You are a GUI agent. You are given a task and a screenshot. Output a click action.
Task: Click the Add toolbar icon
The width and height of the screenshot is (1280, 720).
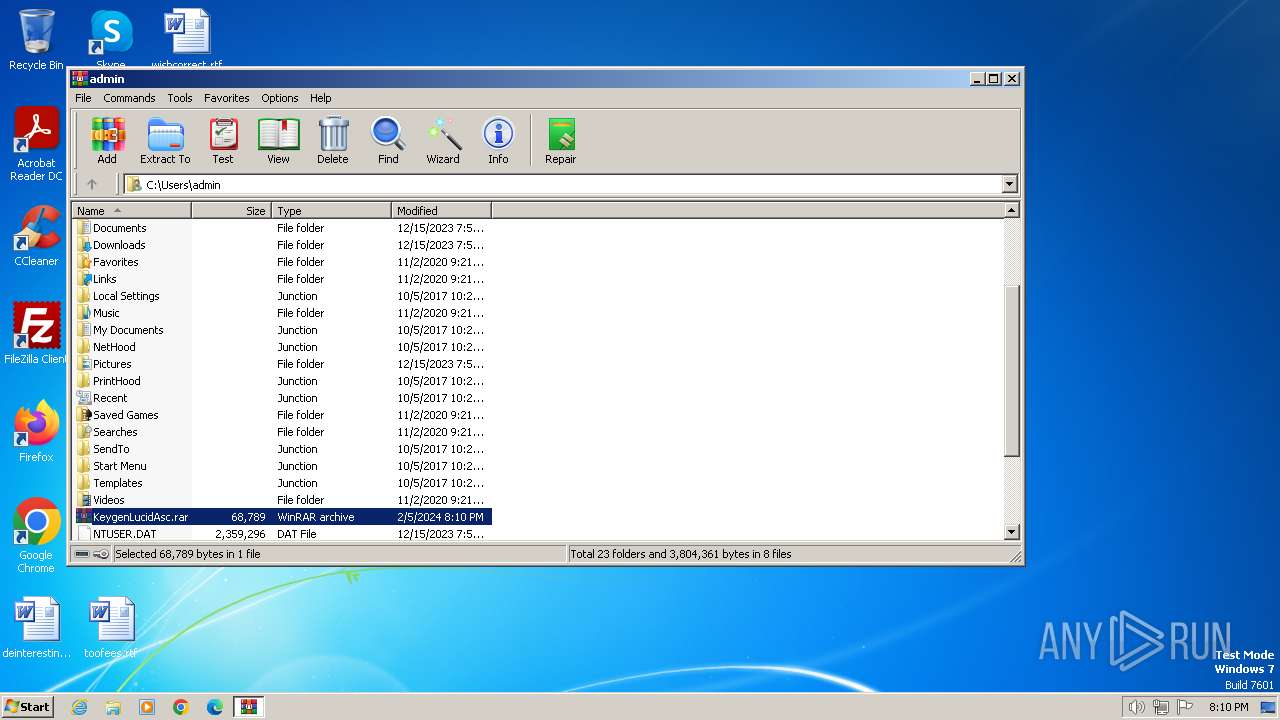(107, 140)
